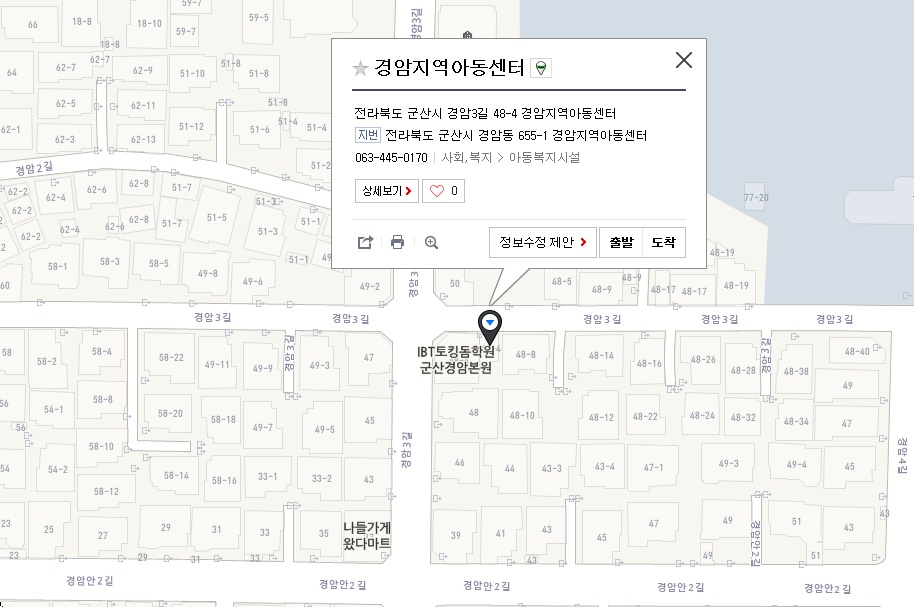The width and height of the screenshot is (914, 607).
Task: Zoom in using the magnifier icon
Action: pos(432,242)
